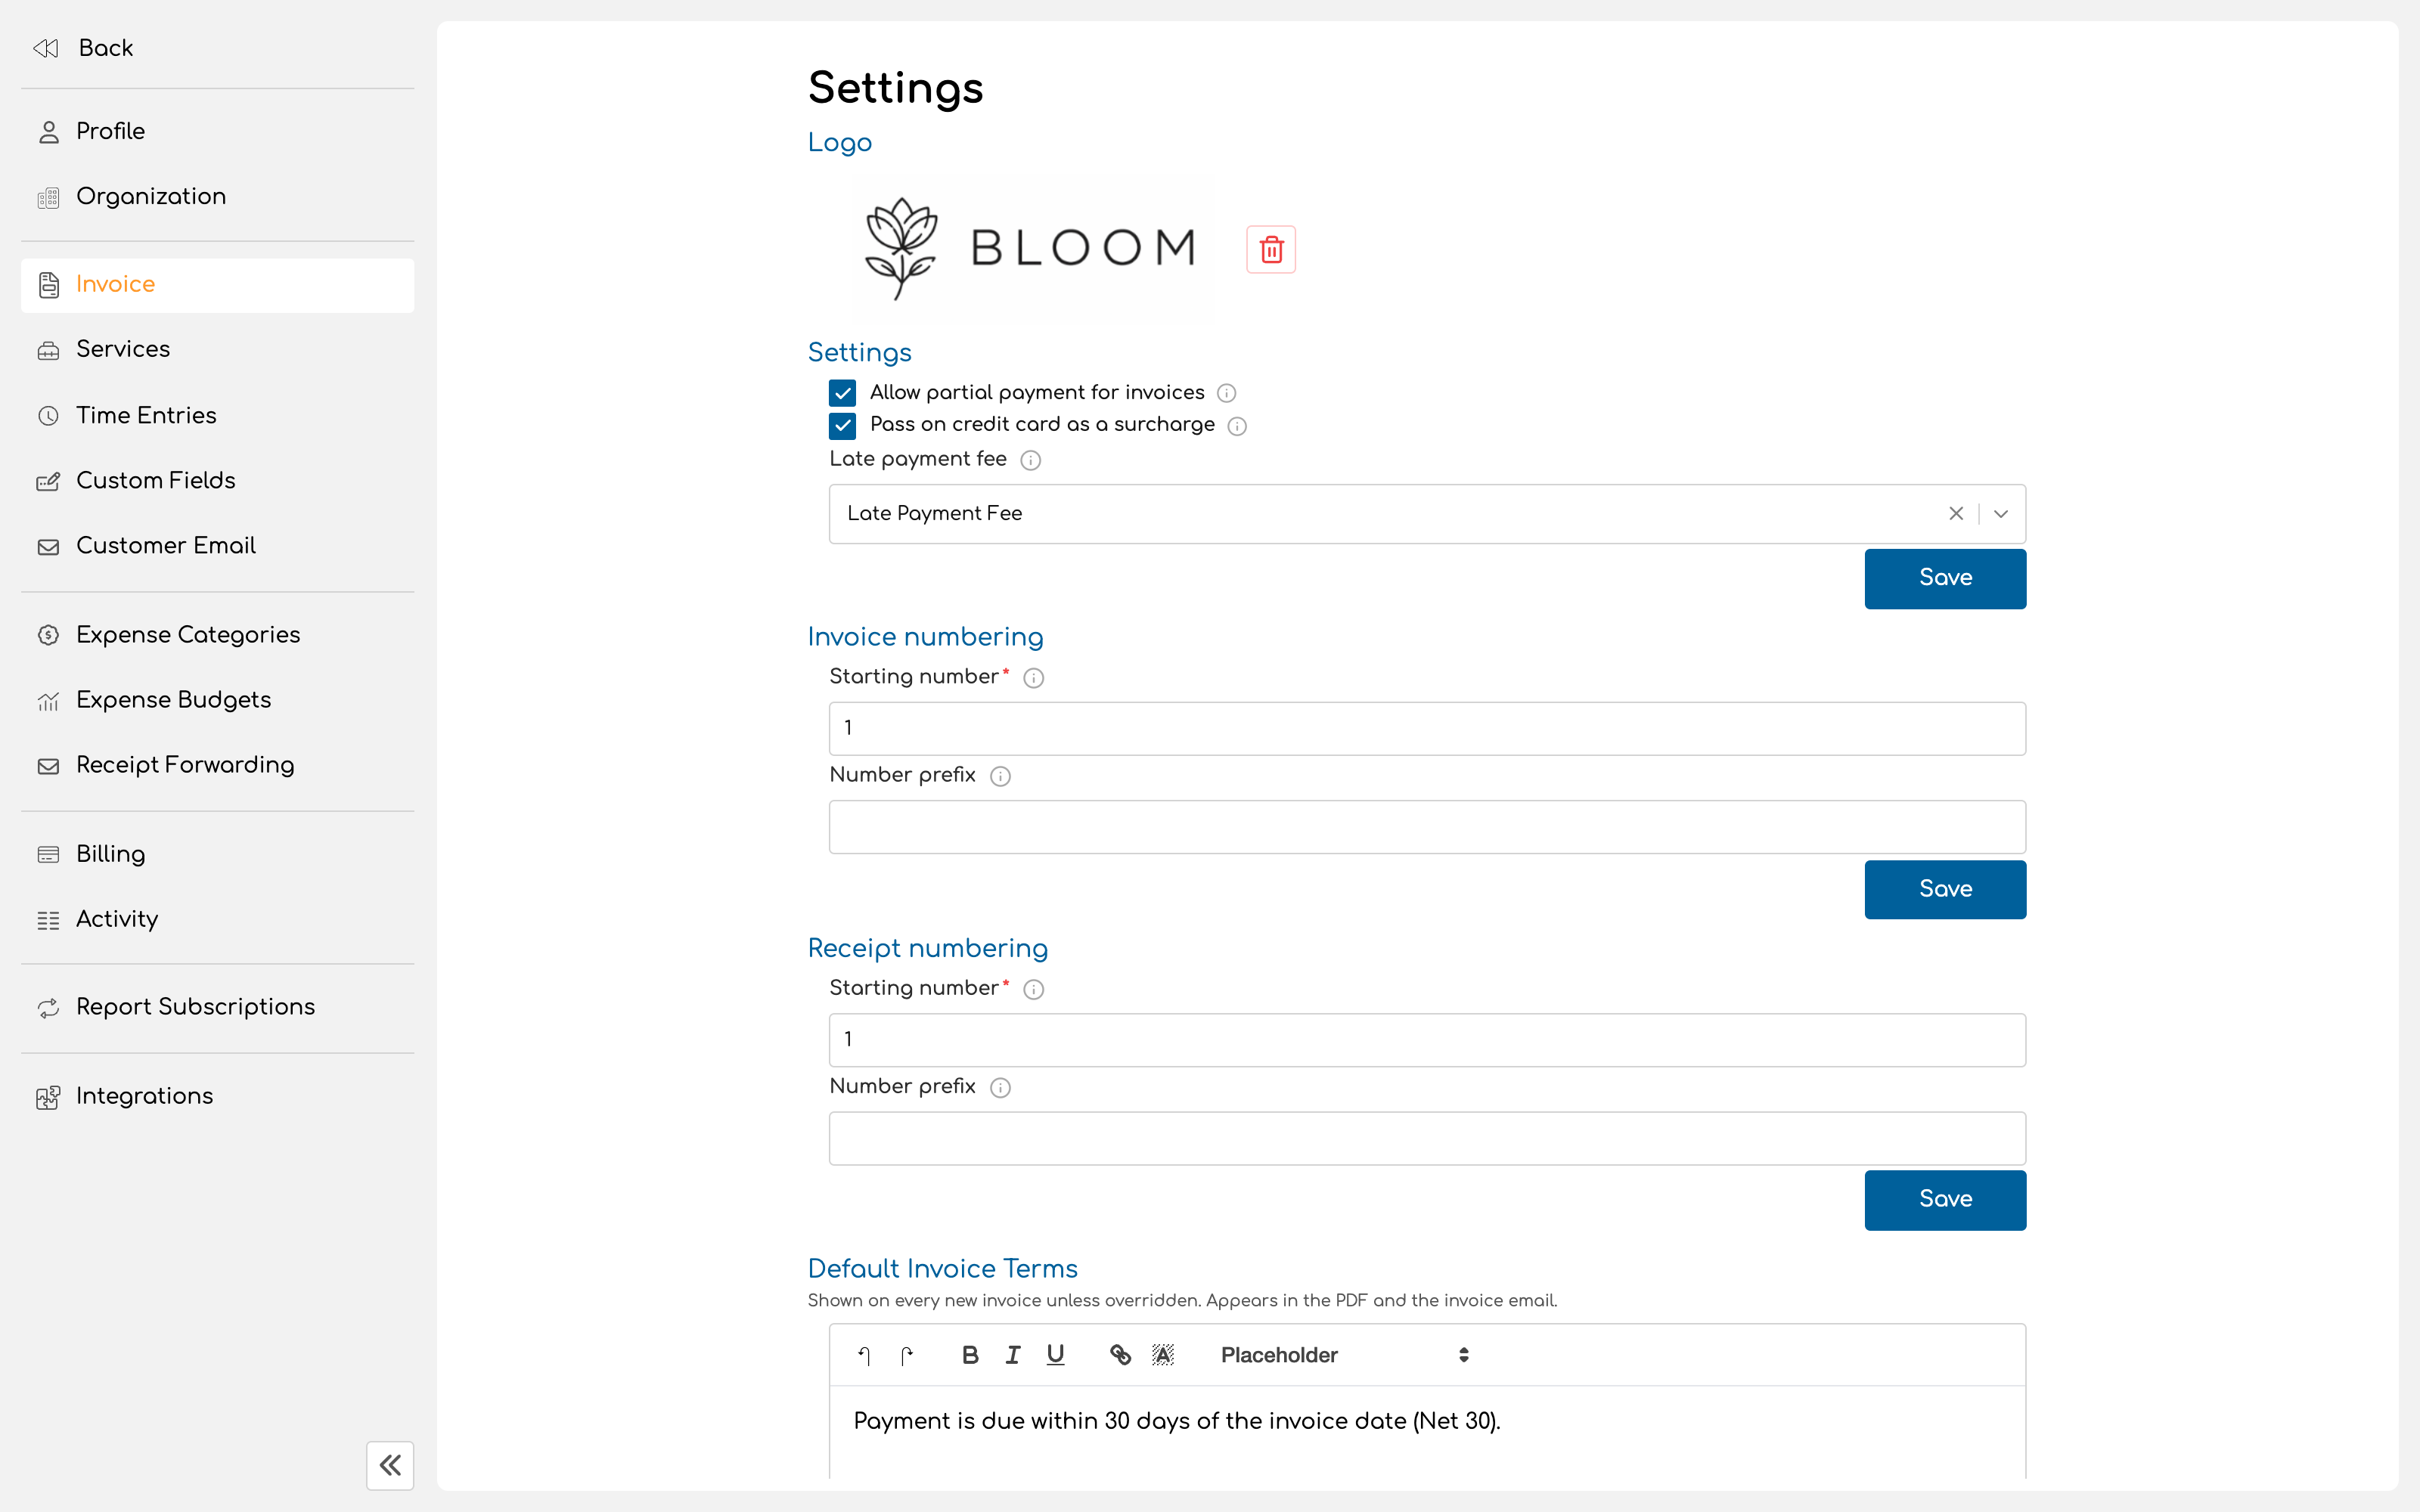Show info for invoice Number prefix
Screen dimensions: 2420x1512
[1000, 776]
